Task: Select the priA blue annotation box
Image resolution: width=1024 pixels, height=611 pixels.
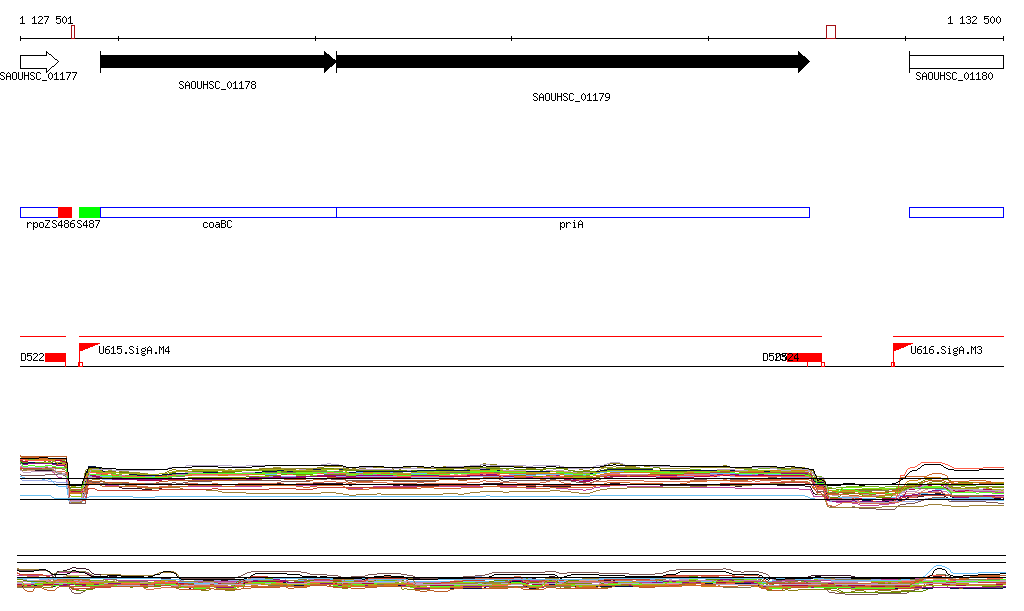Action: 573,212
